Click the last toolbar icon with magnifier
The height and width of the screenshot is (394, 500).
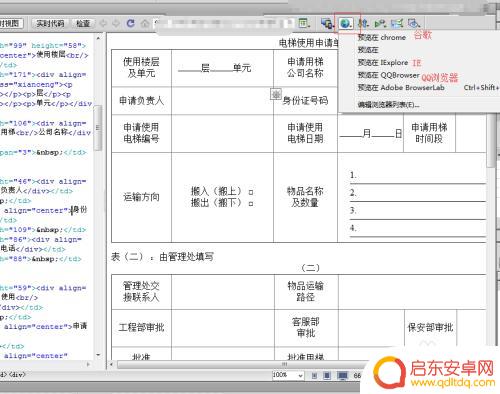point(414,23)
